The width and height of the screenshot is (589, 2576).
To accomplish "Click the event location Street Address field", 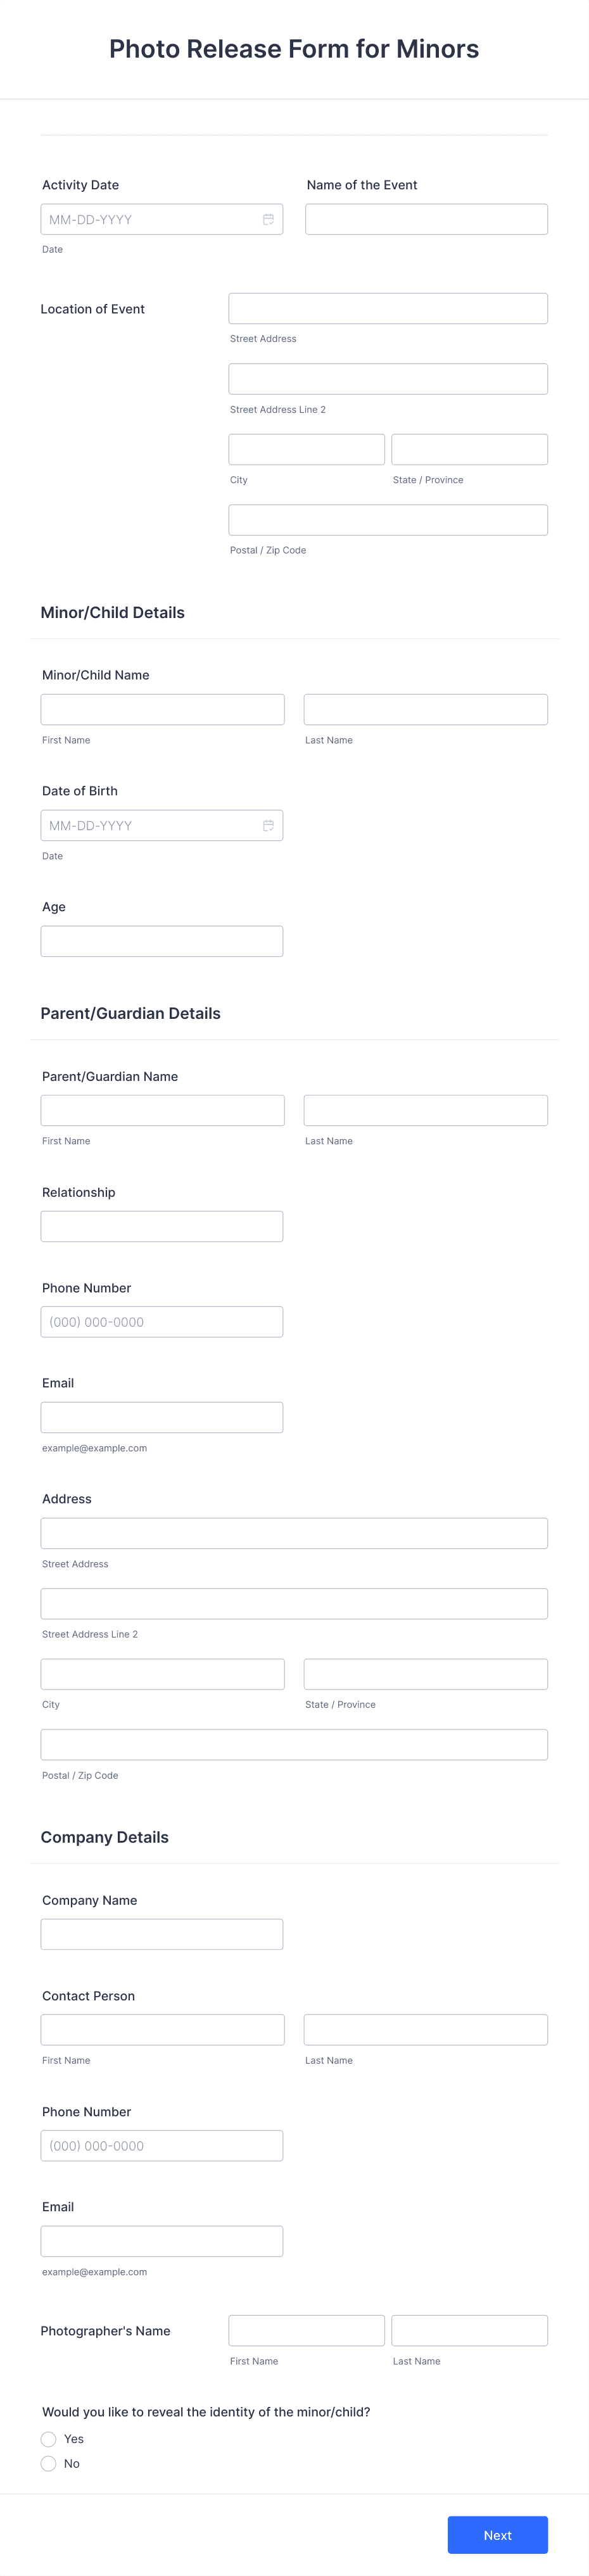I will click(388, 308).
